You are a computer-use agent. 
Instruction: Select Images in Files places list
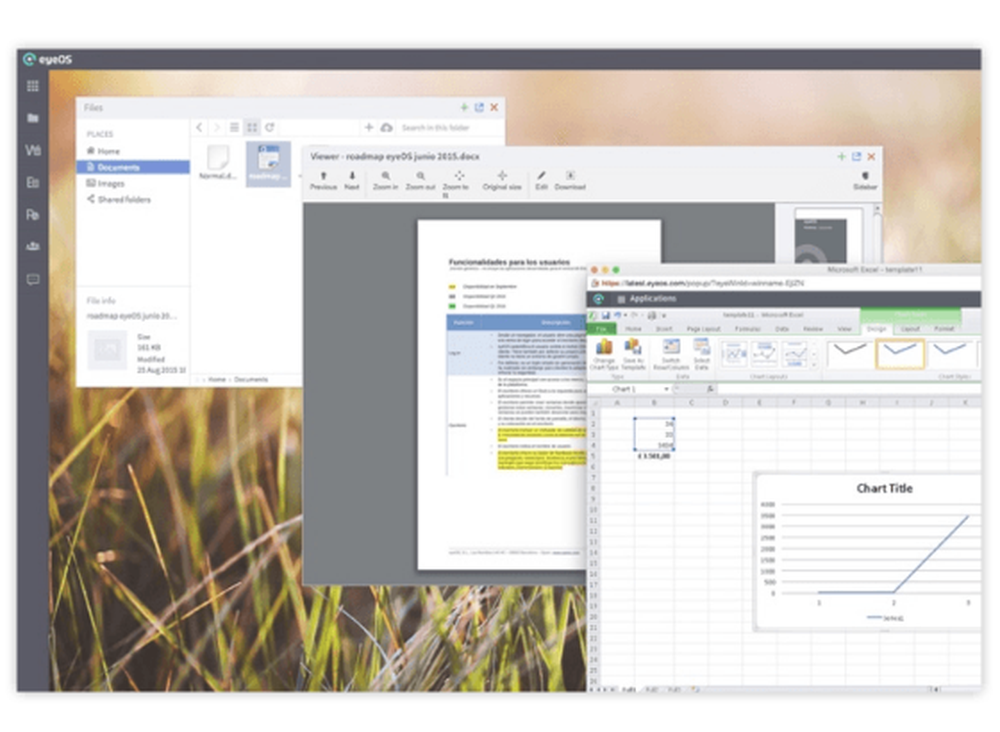coord(133,184)
